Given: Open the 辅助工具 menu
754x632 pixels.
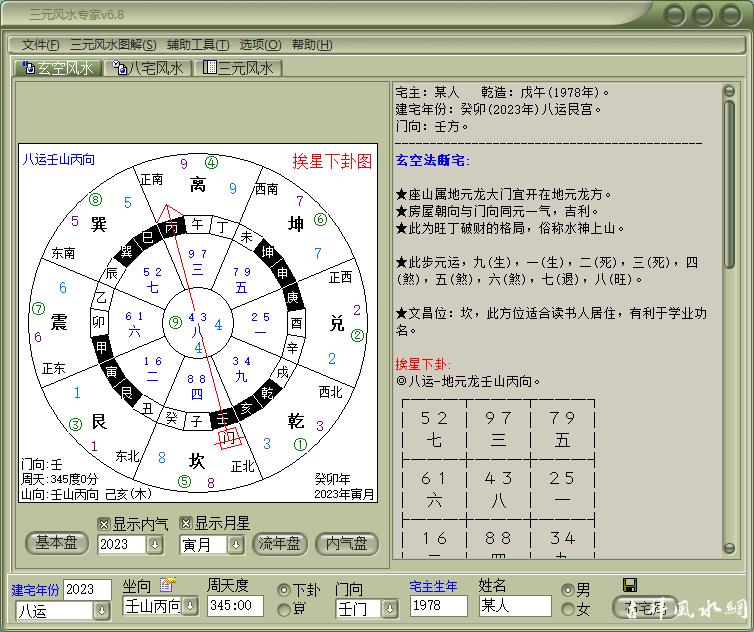Looking at the screenshot, I should click(x=198, y=45).
